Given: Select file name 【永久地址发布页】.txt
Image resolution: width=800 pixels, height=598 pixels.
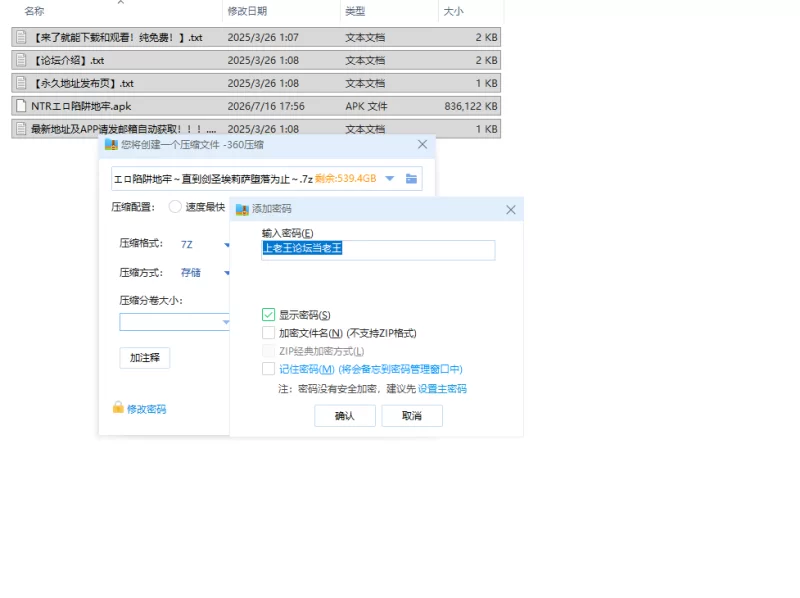Looking at the screenshot, I should click(x=83, y=83).
